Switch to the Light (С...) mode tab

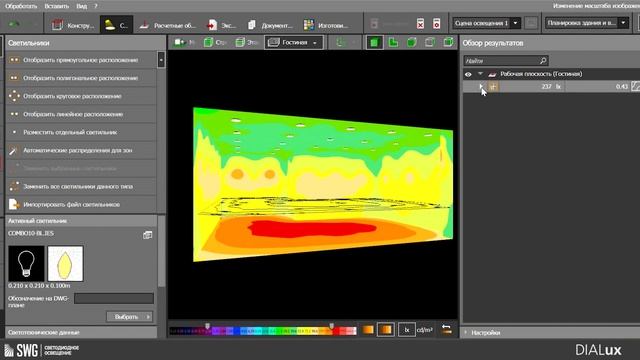(x=116, y=25)
